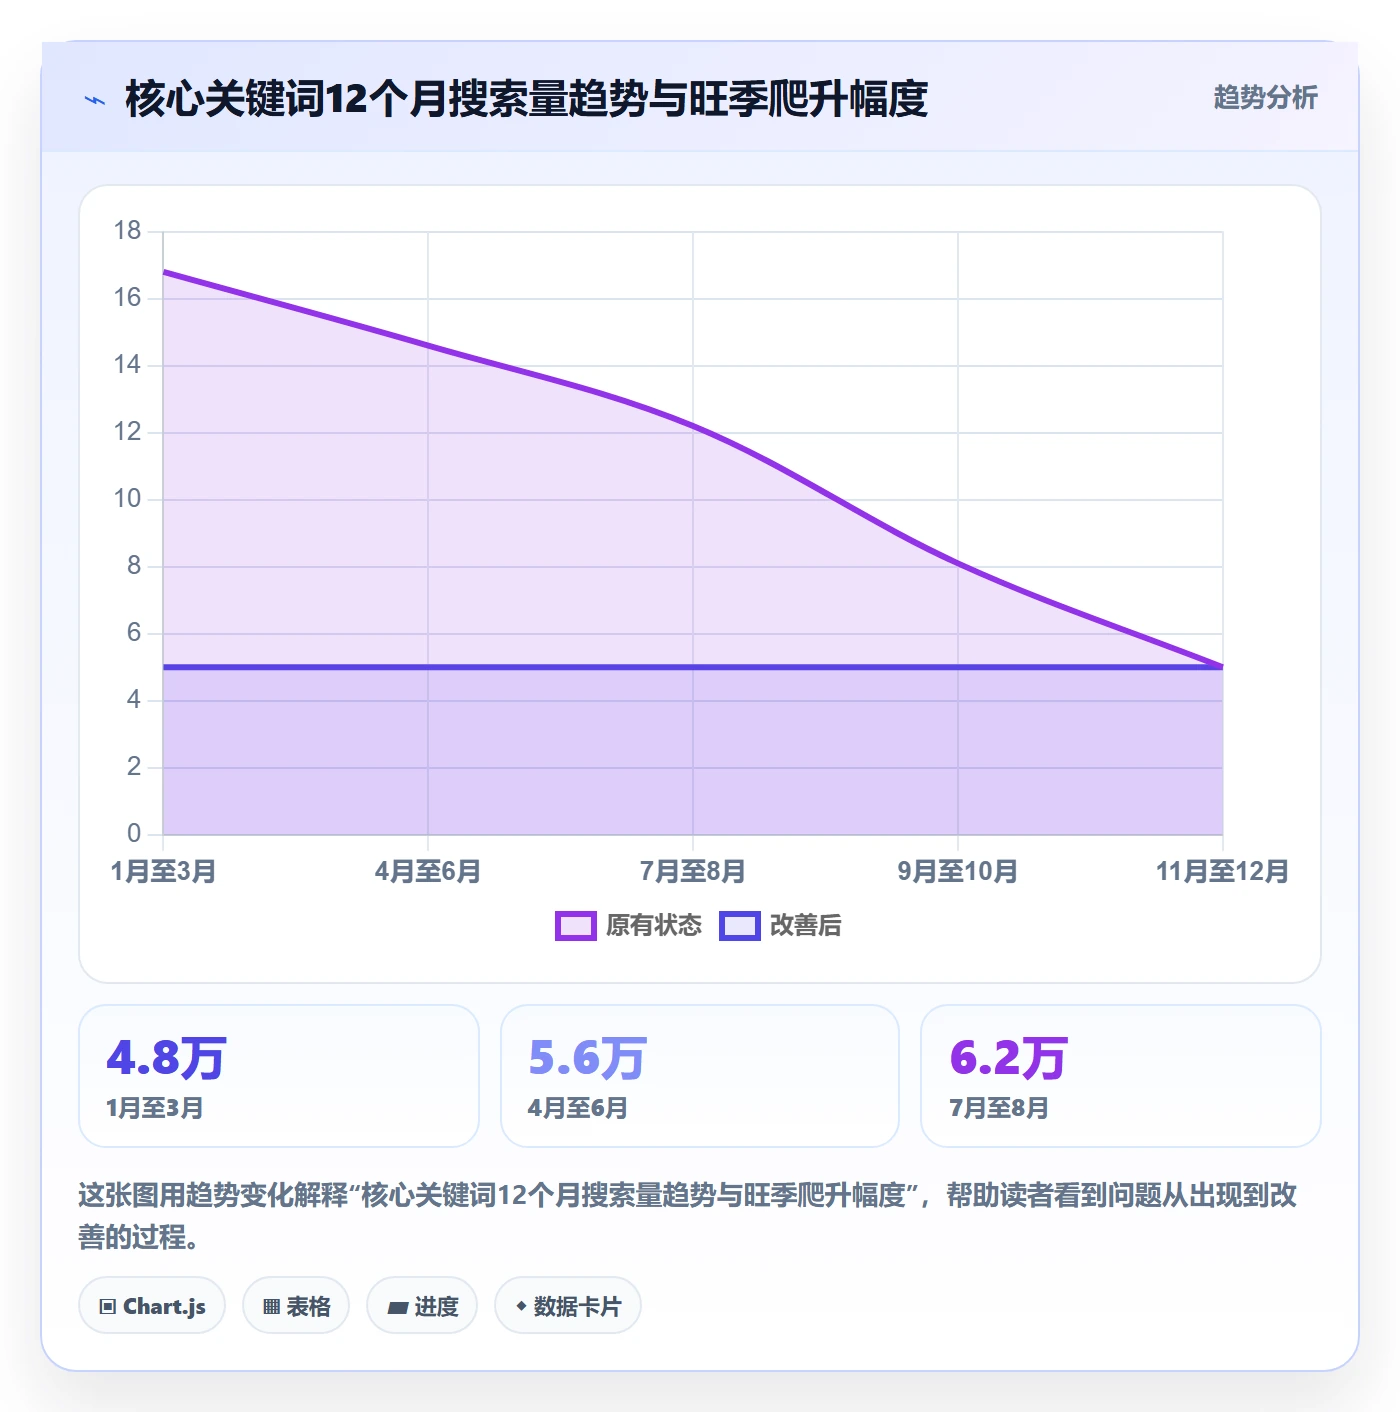Open the 趋势分析 label in the header
The image size is (1400, 1412).
point(1265,97)
